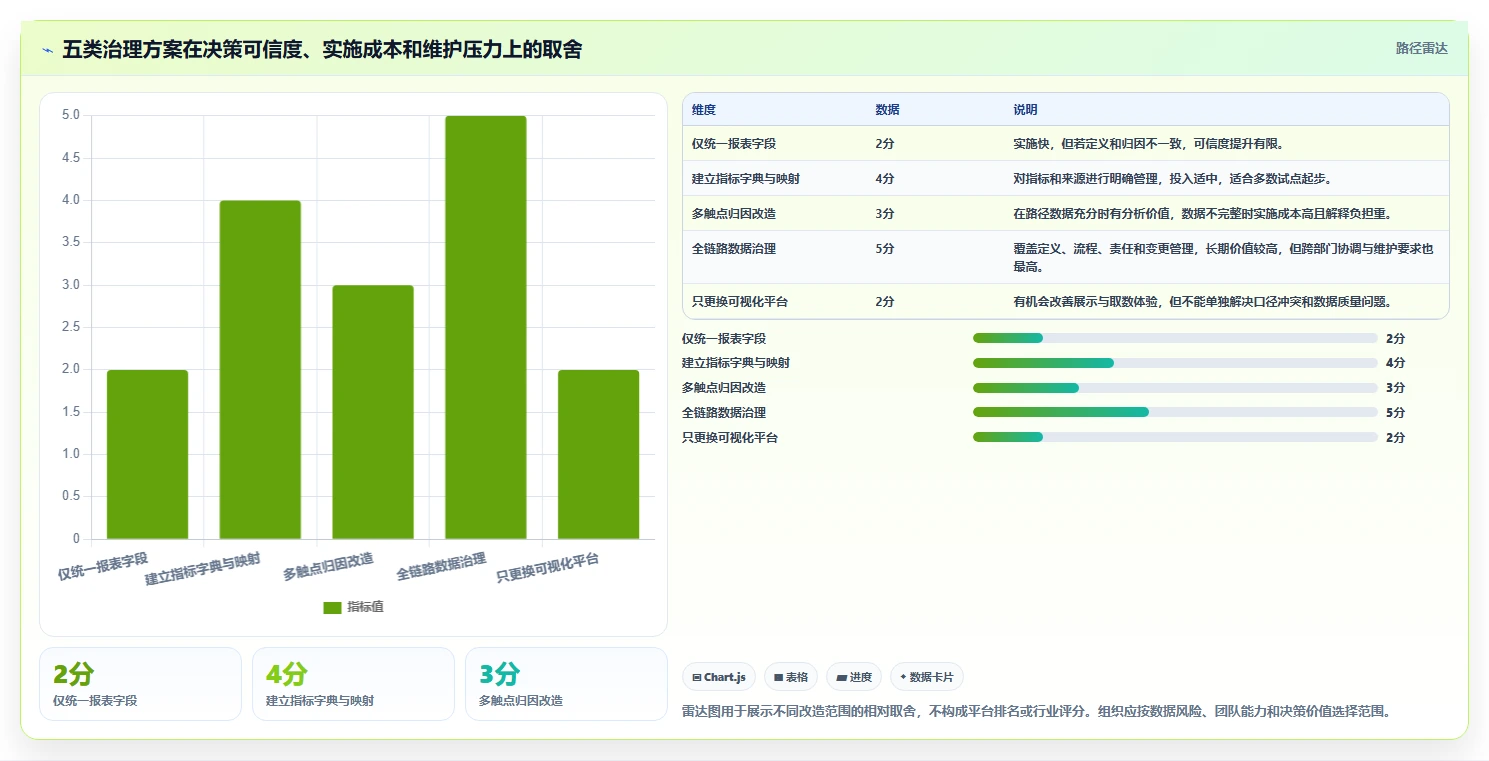Click the 指标值 legend label text

365,608
